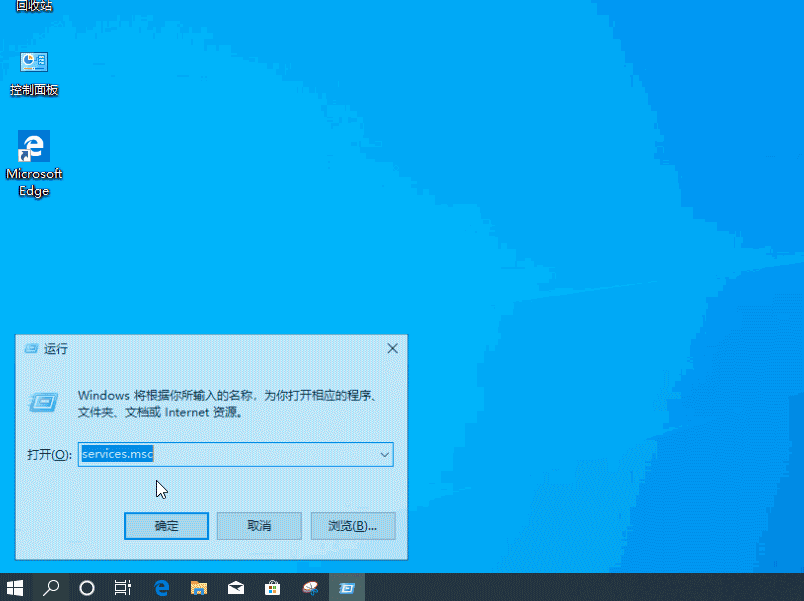
Task: Expand the Run command history dropdown
Action: point(384,454)
